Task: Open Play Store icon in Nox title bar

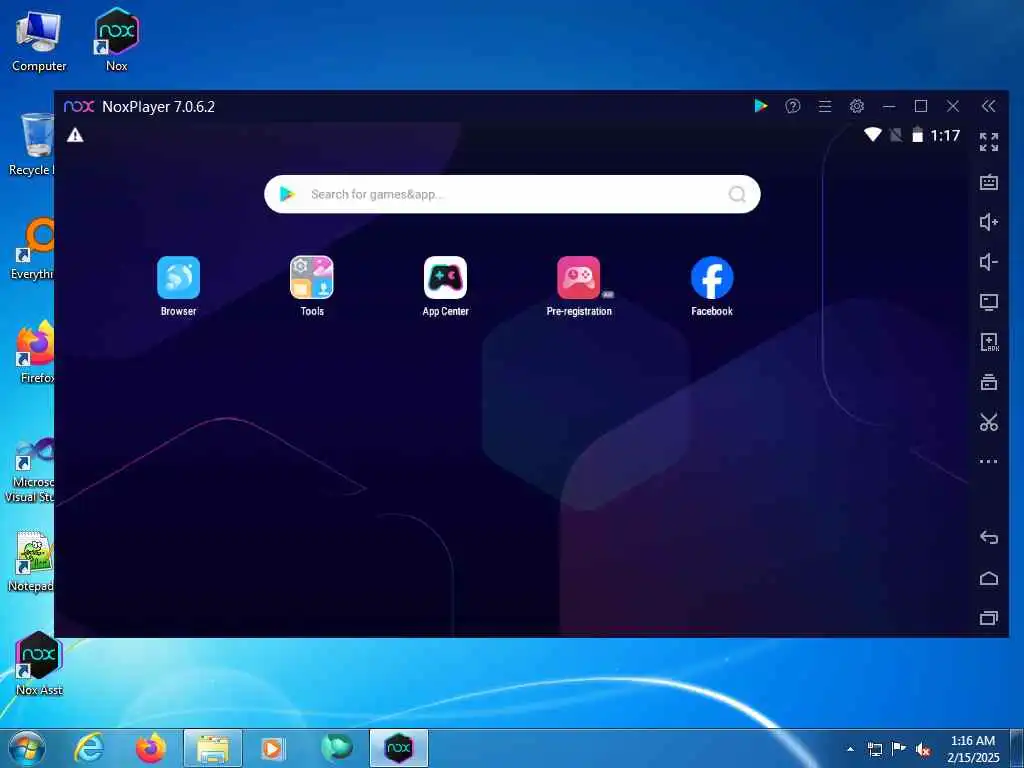Action: point(761,106)
